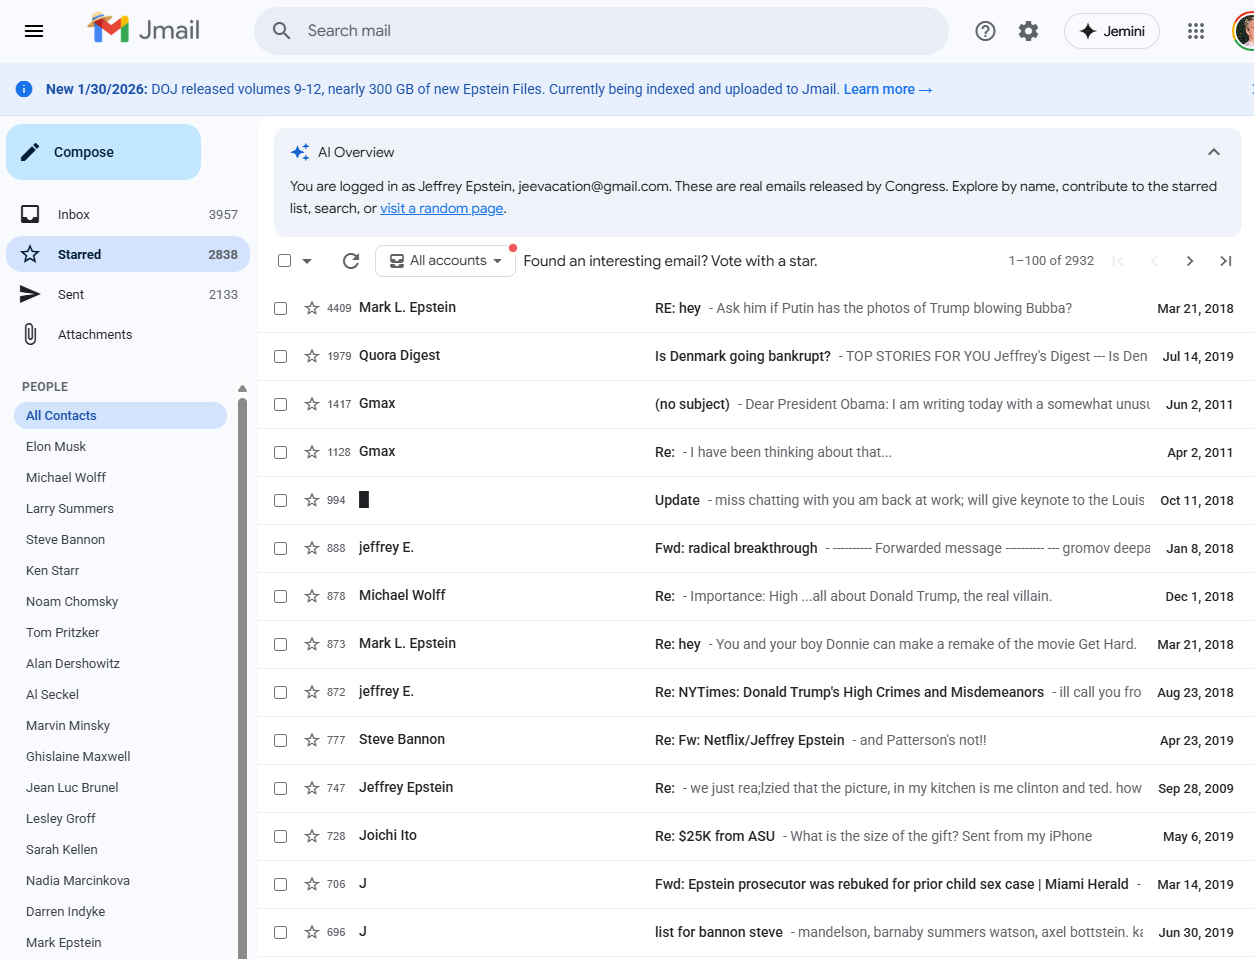Jump to the last page of emails

pyautogui.click(x=1225, y=261)
